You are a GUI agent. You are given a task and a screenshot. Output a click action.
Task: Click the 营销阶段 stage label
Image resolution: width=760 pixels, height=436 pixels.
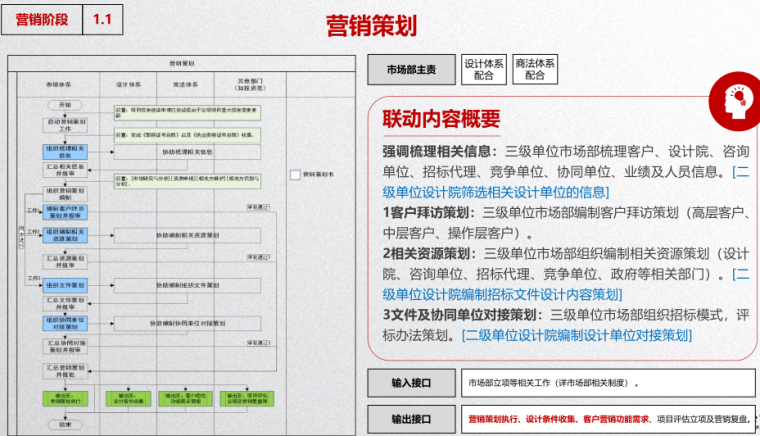coord(42,20)
